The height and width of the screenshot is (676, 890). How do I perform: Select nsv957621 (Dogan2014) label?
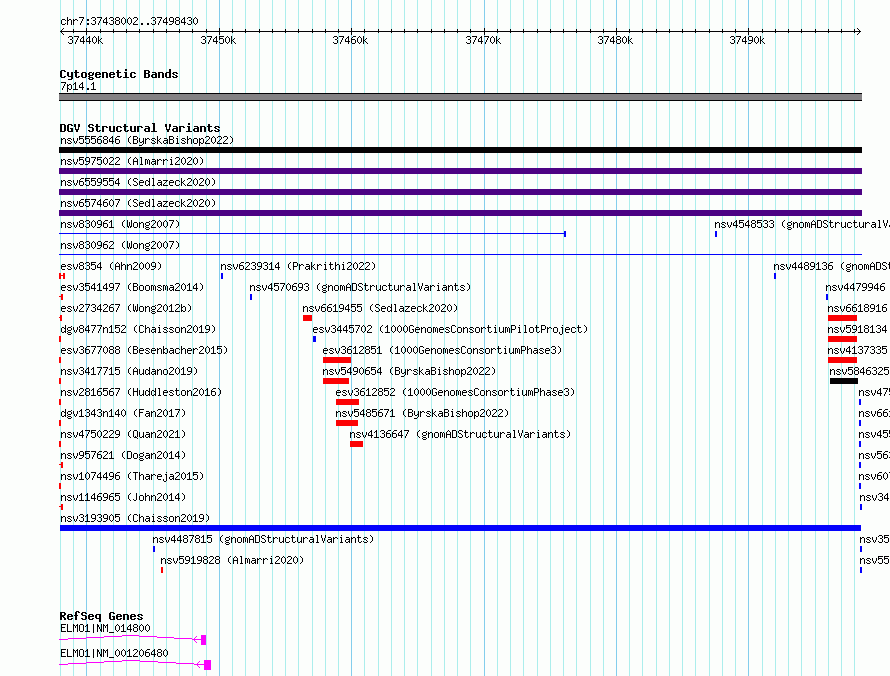(x=123, y=455)
